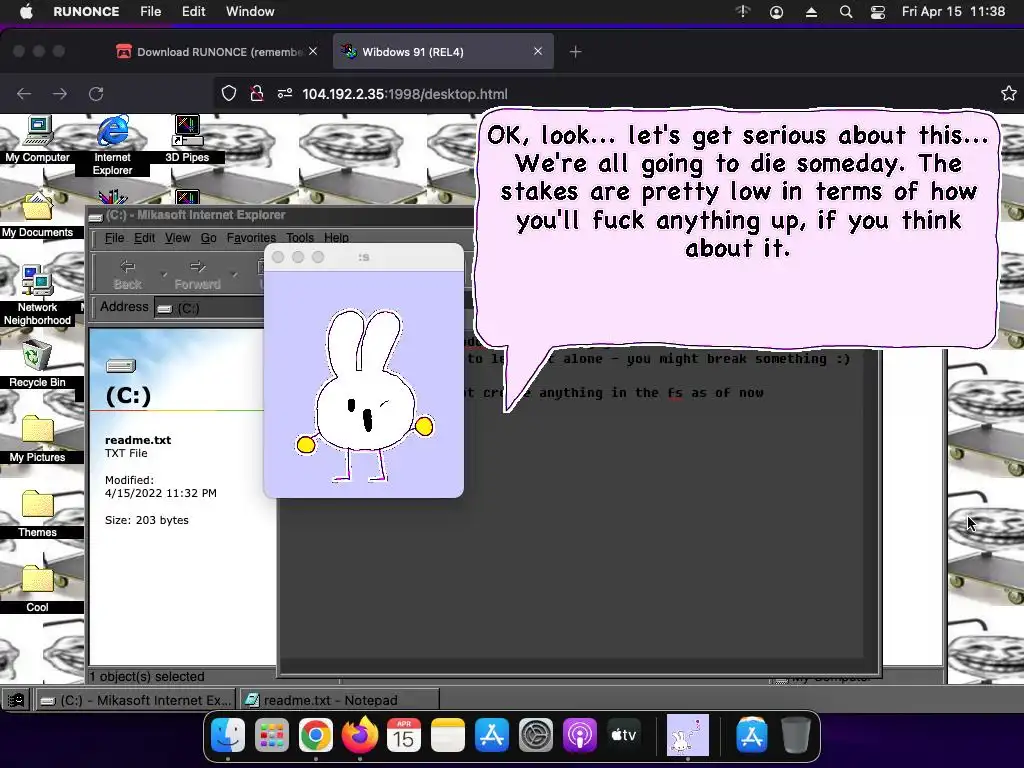Open the My Documents folder icon
The height and width of the screenshot is (768, 1024).
click(37, 216)
